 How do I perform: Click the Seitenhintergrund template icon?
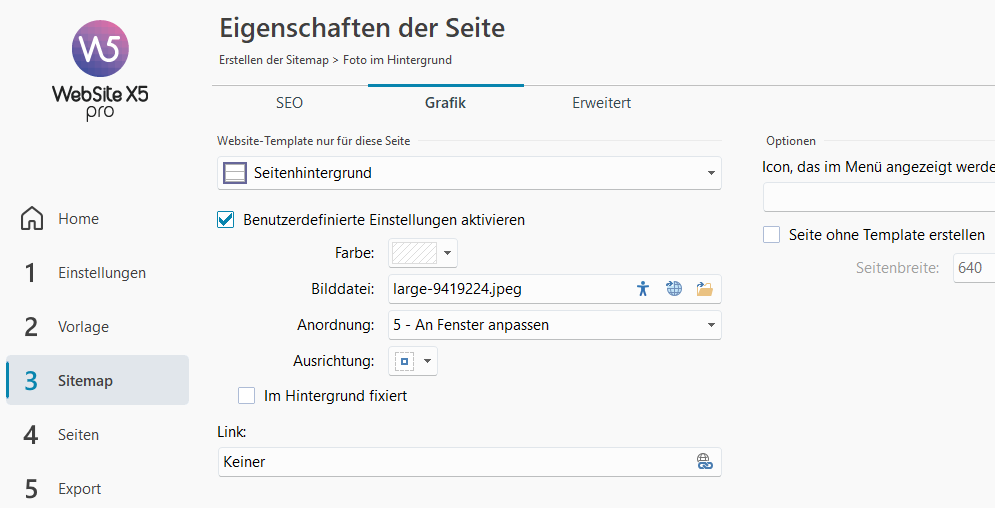click(x=234, y=173)
